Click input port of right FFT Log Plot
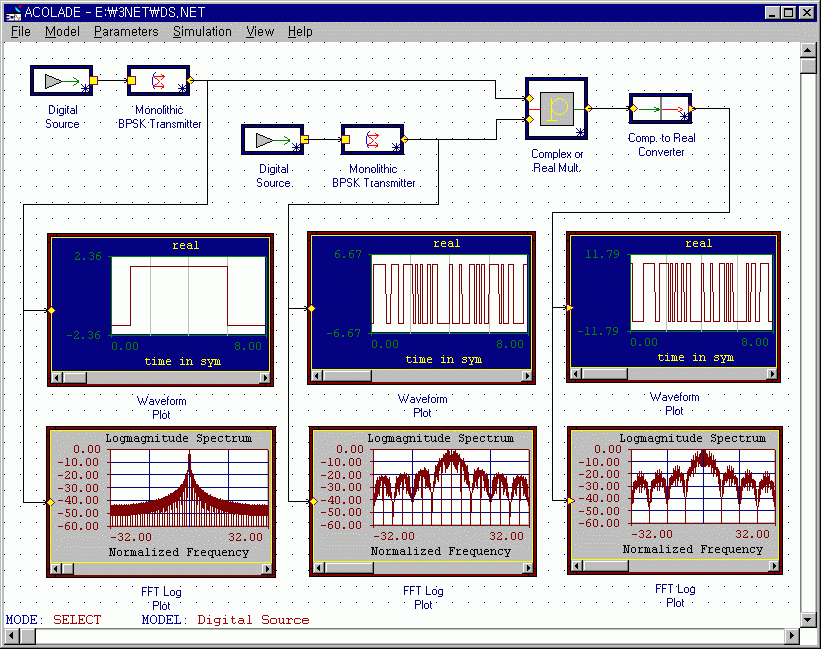The image size is (821, 649). pyautogui.click(x=571, y=501)
